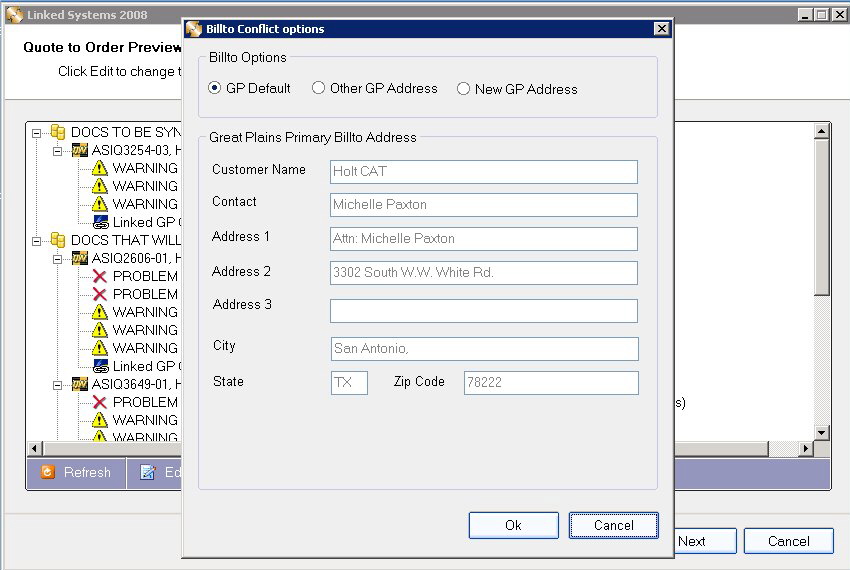This screenshot has height=570, width=850.
Task: Click the DOCS THAT WILL folder icon
Action: pos(58,240)
